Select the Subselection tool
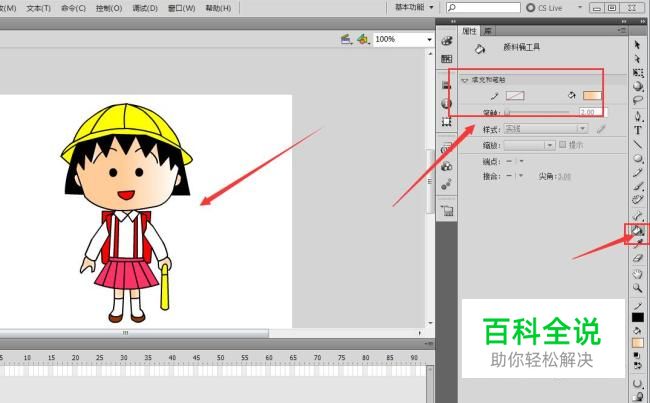The height and width of the screenshot is (403, 650). click(x=638, y=58)
